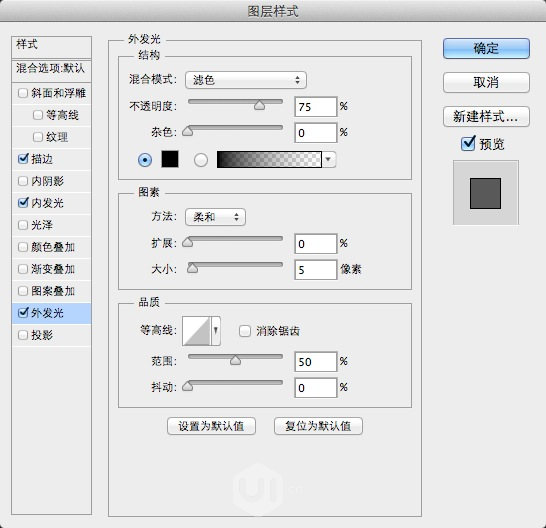Click the 取消 button
Viewport: 546px width, 528px height.
486,83
